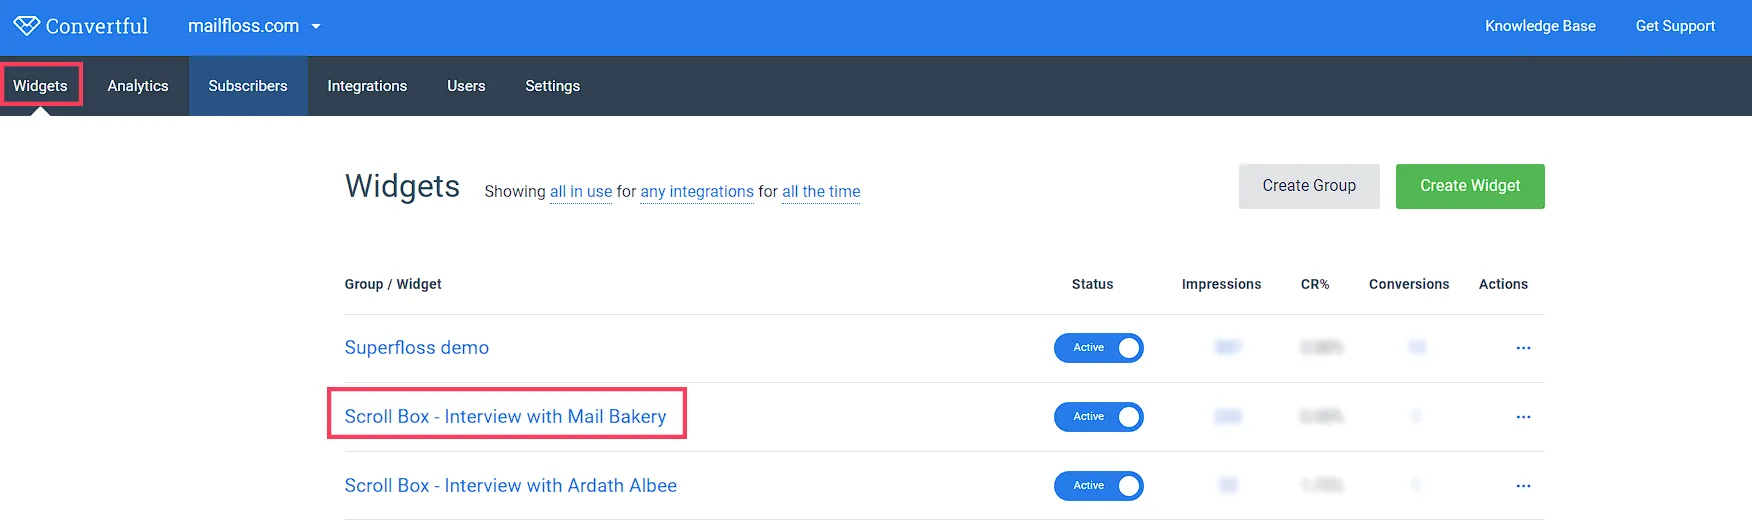Expand the mailfloss.com site dropdown arrow
Viewport: 1752px width, 529px height.
pyautogui.click(x=316, y=27)
